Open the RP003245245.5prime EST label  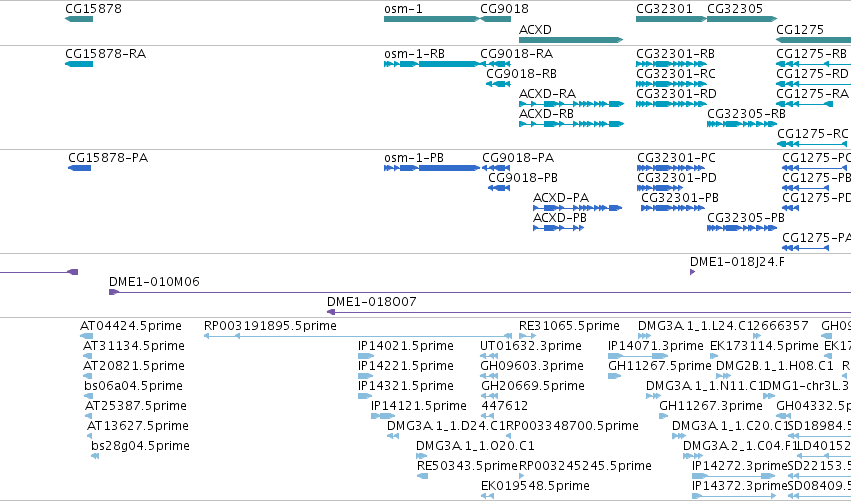[586, 467]
